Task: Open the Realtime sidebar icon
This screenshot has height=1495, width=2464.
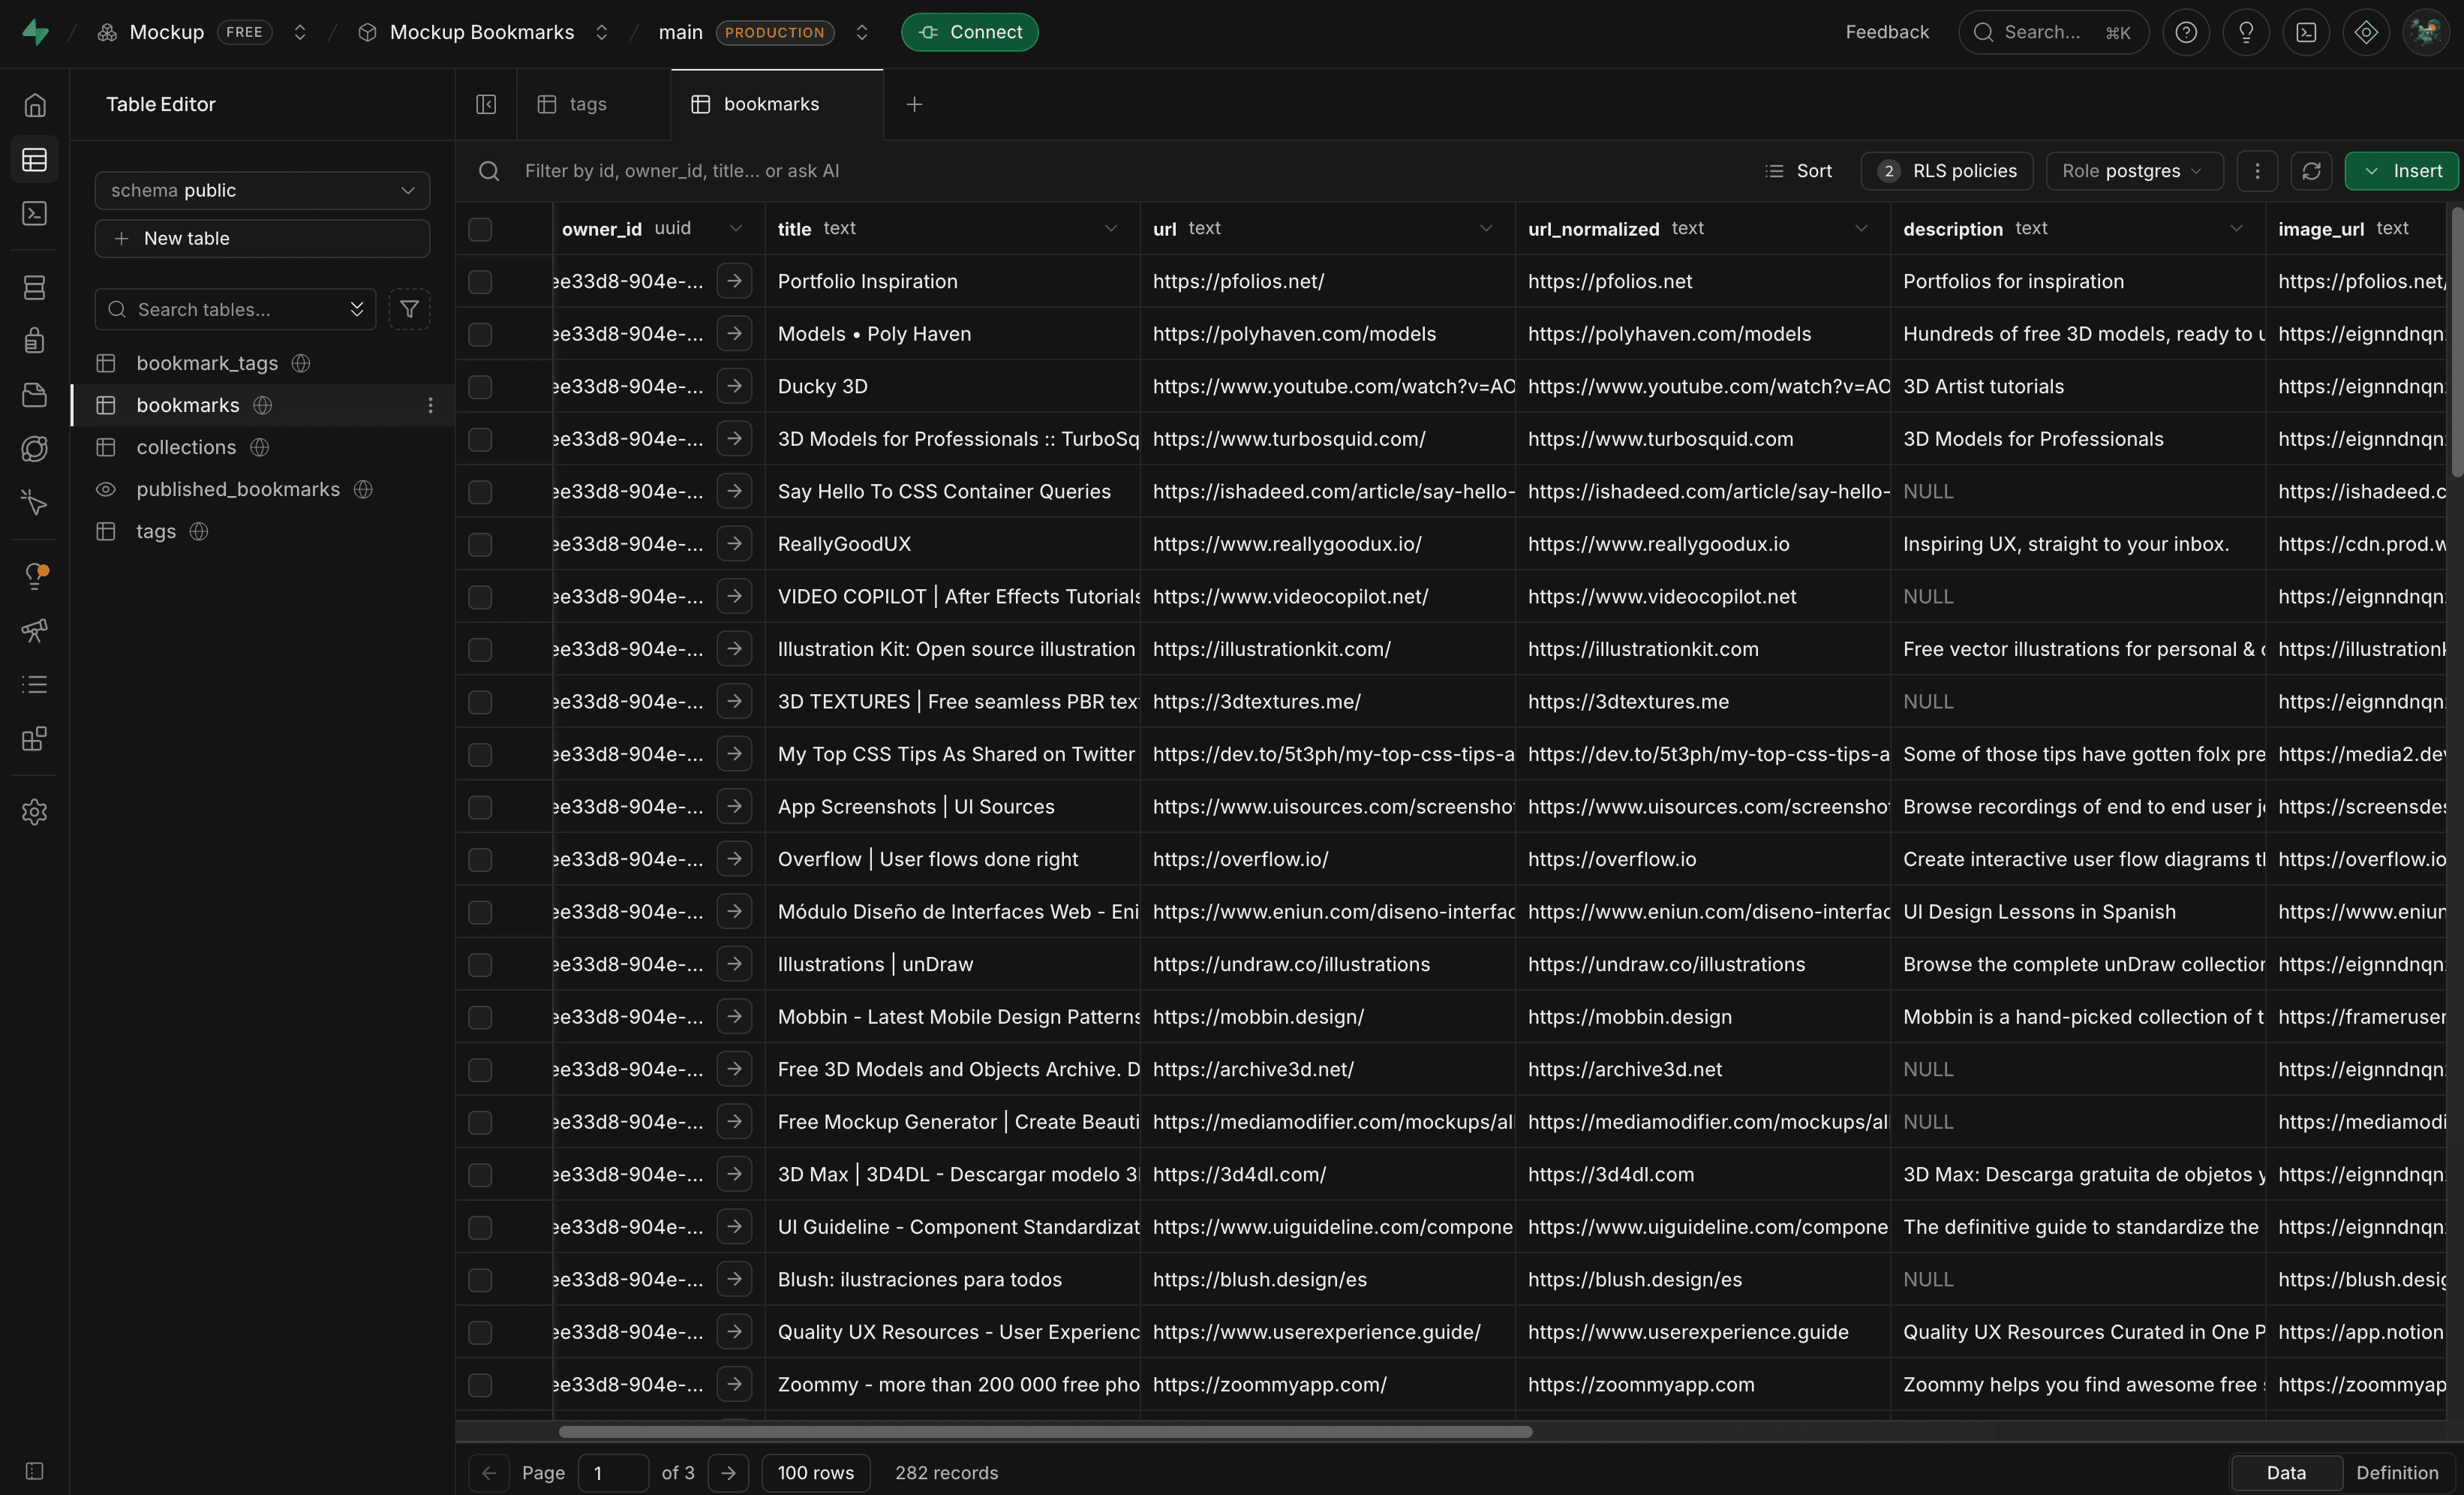Action: tap(35, 503)
